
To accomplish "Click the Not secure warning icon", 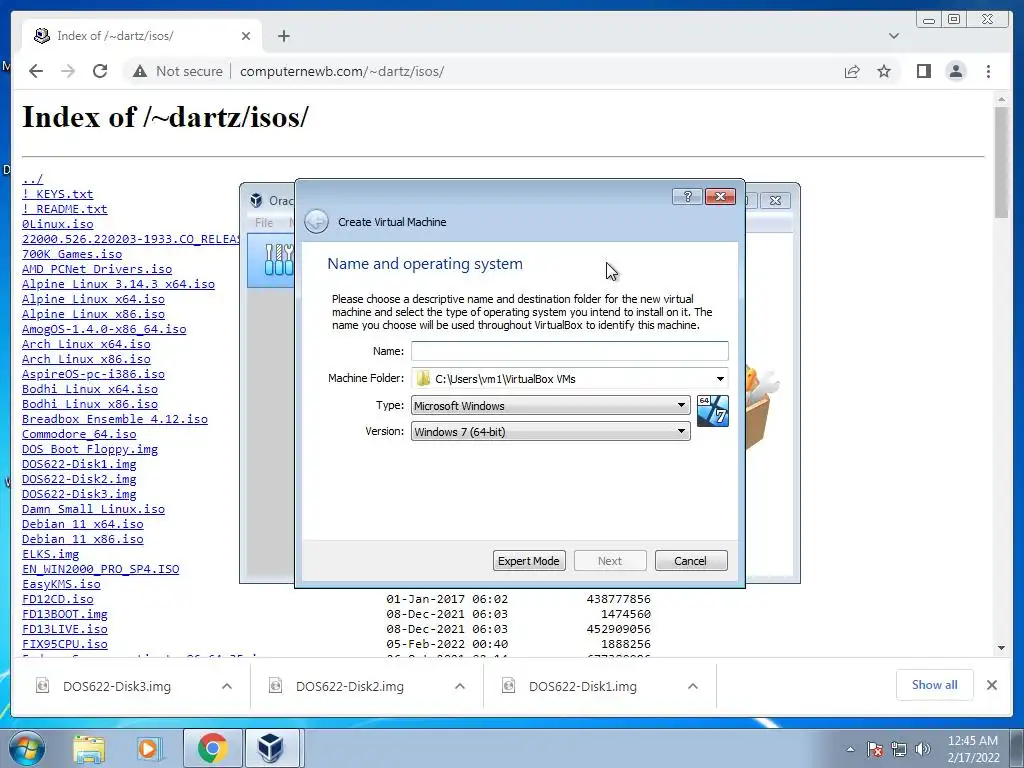I will [140, 71].
